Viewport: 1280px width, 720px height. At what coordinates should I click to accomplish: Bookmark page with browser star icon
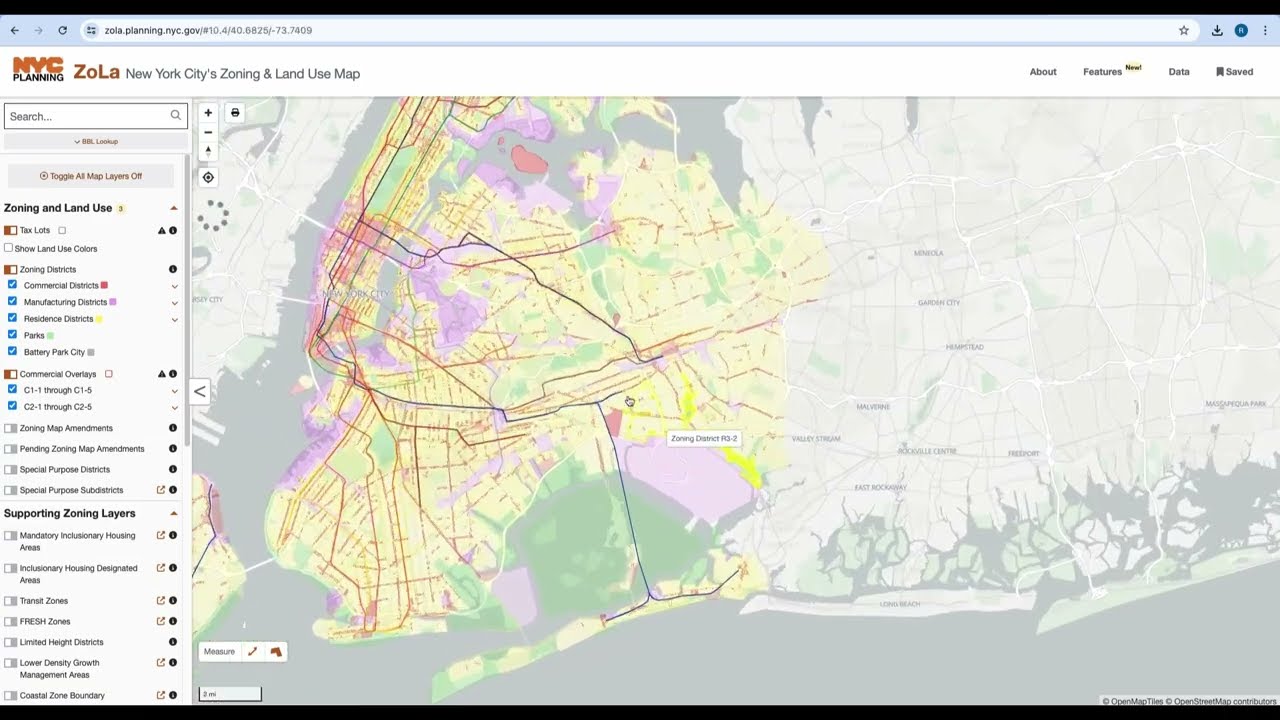[1184, 30]
